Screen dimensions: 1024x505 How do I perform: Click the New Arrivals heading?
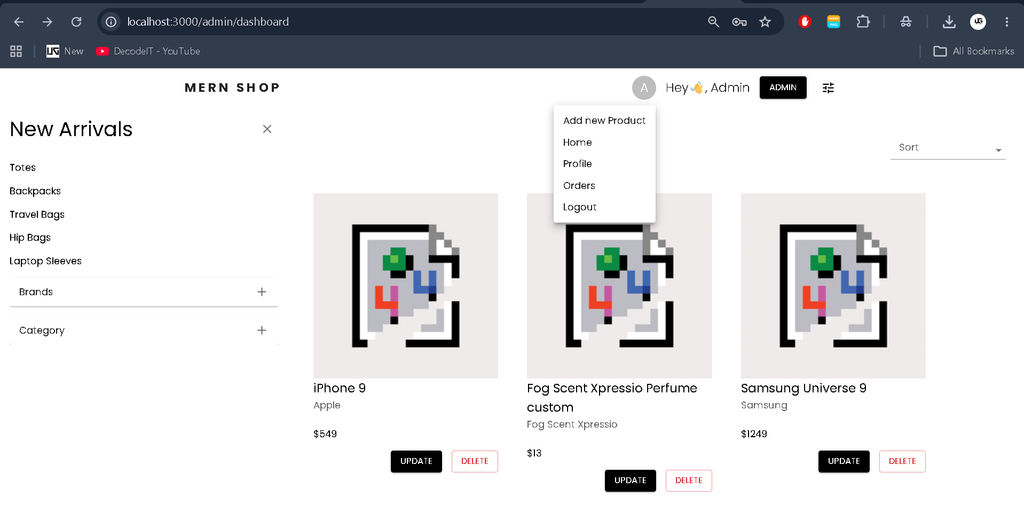point(71,129)
